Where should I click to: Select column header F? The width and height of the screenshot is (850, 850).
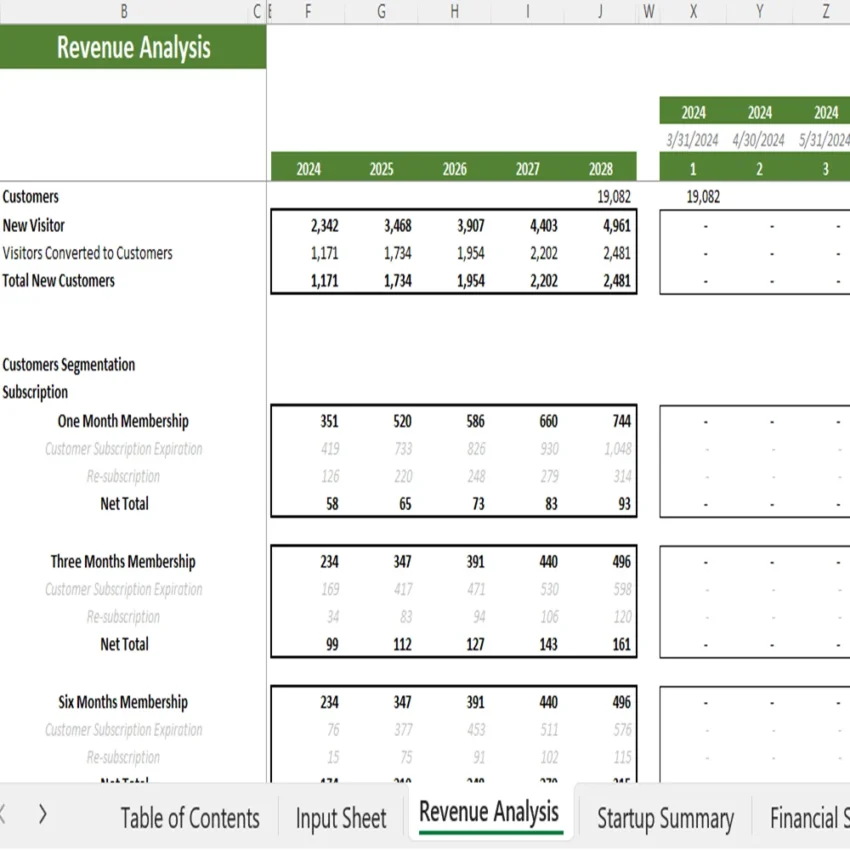click(308, 12)
